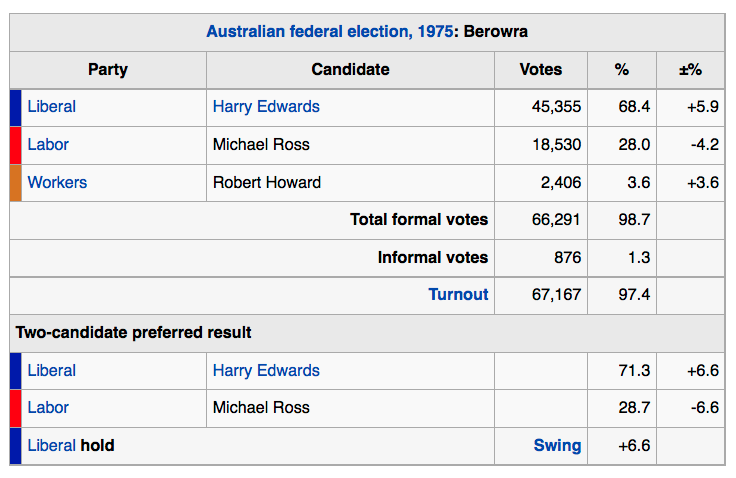Open the Workers party link
736x478 pixels.
pyautogui.click(x=57, y=183)
